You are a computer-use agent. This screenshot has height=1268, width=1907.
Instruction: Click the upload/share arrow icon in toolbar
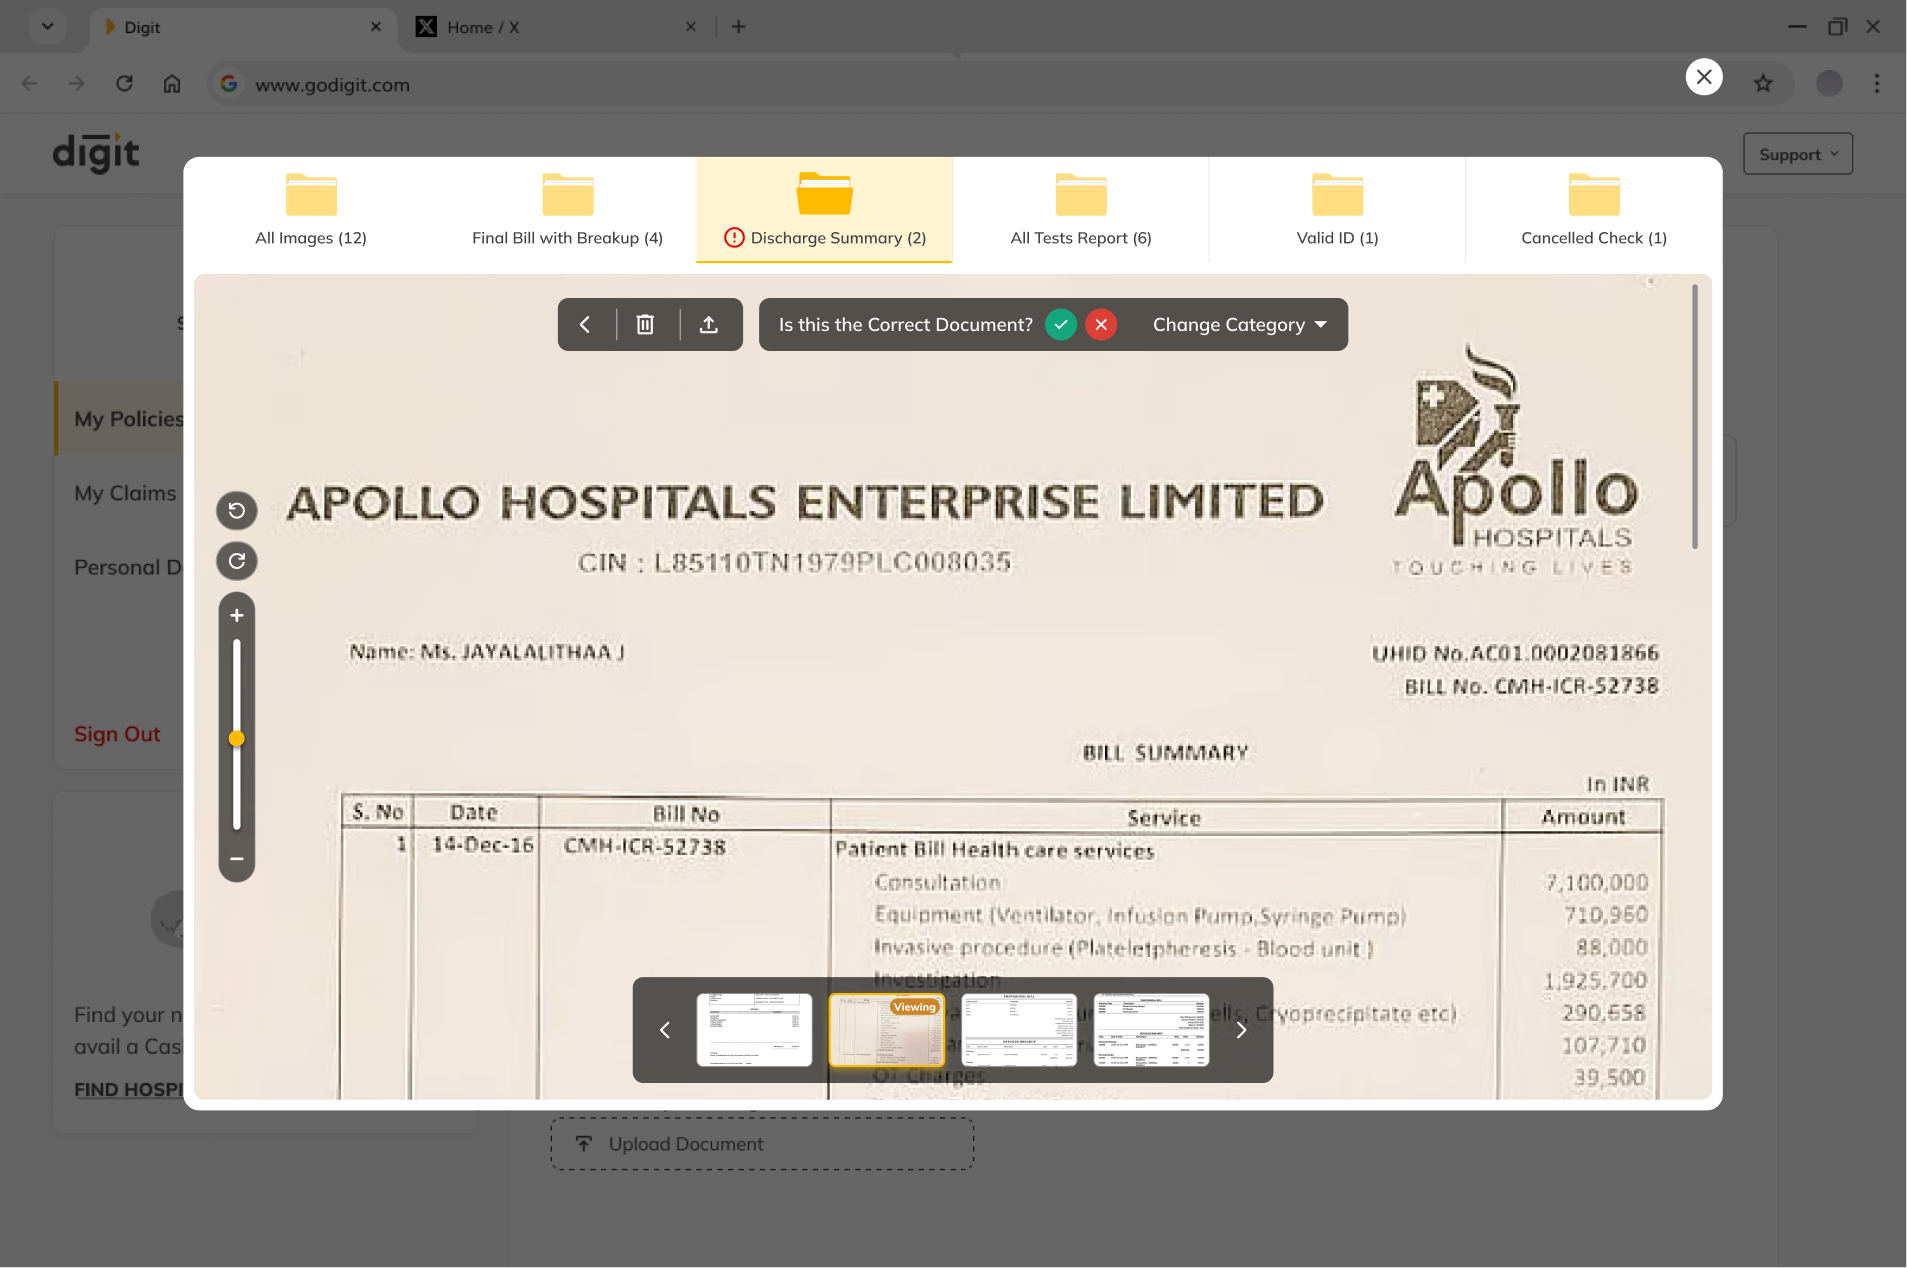coord(709,325)
